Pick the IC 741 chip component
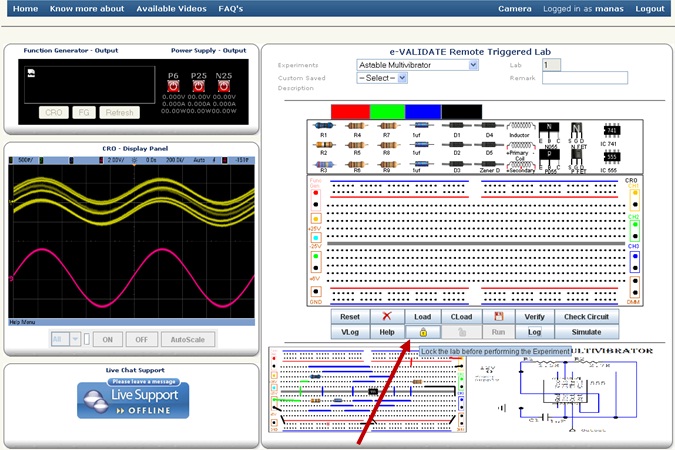The image size is (675, 450). (x=613, y=129)
